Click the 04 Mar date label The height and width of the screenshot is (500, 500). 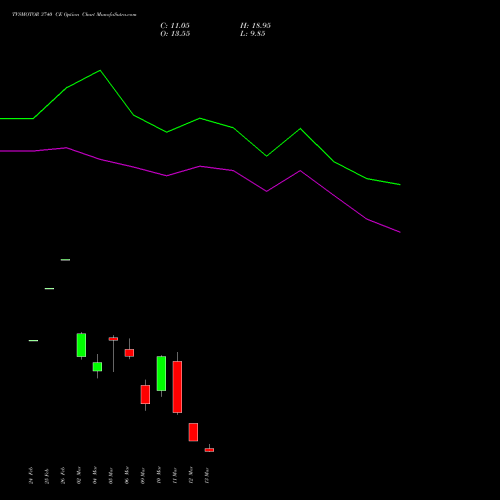pos(95,475)
